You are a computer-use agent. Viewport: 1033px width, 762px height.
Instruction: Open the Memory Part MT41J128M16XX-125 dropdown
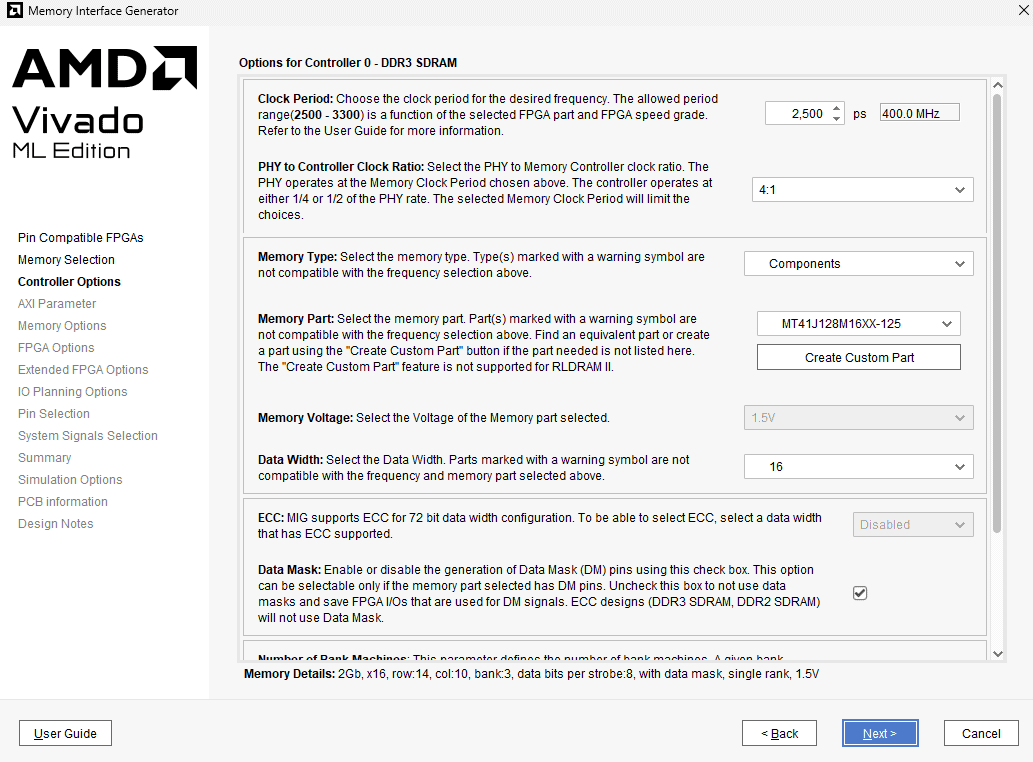point(858,323)
